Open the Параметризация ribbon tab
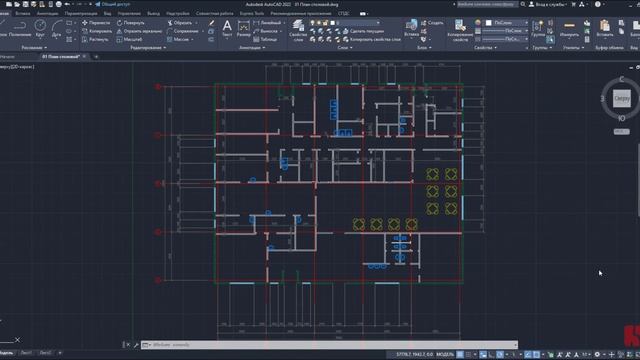The width and height of the screenshot is (640, 360). [81, 13]
